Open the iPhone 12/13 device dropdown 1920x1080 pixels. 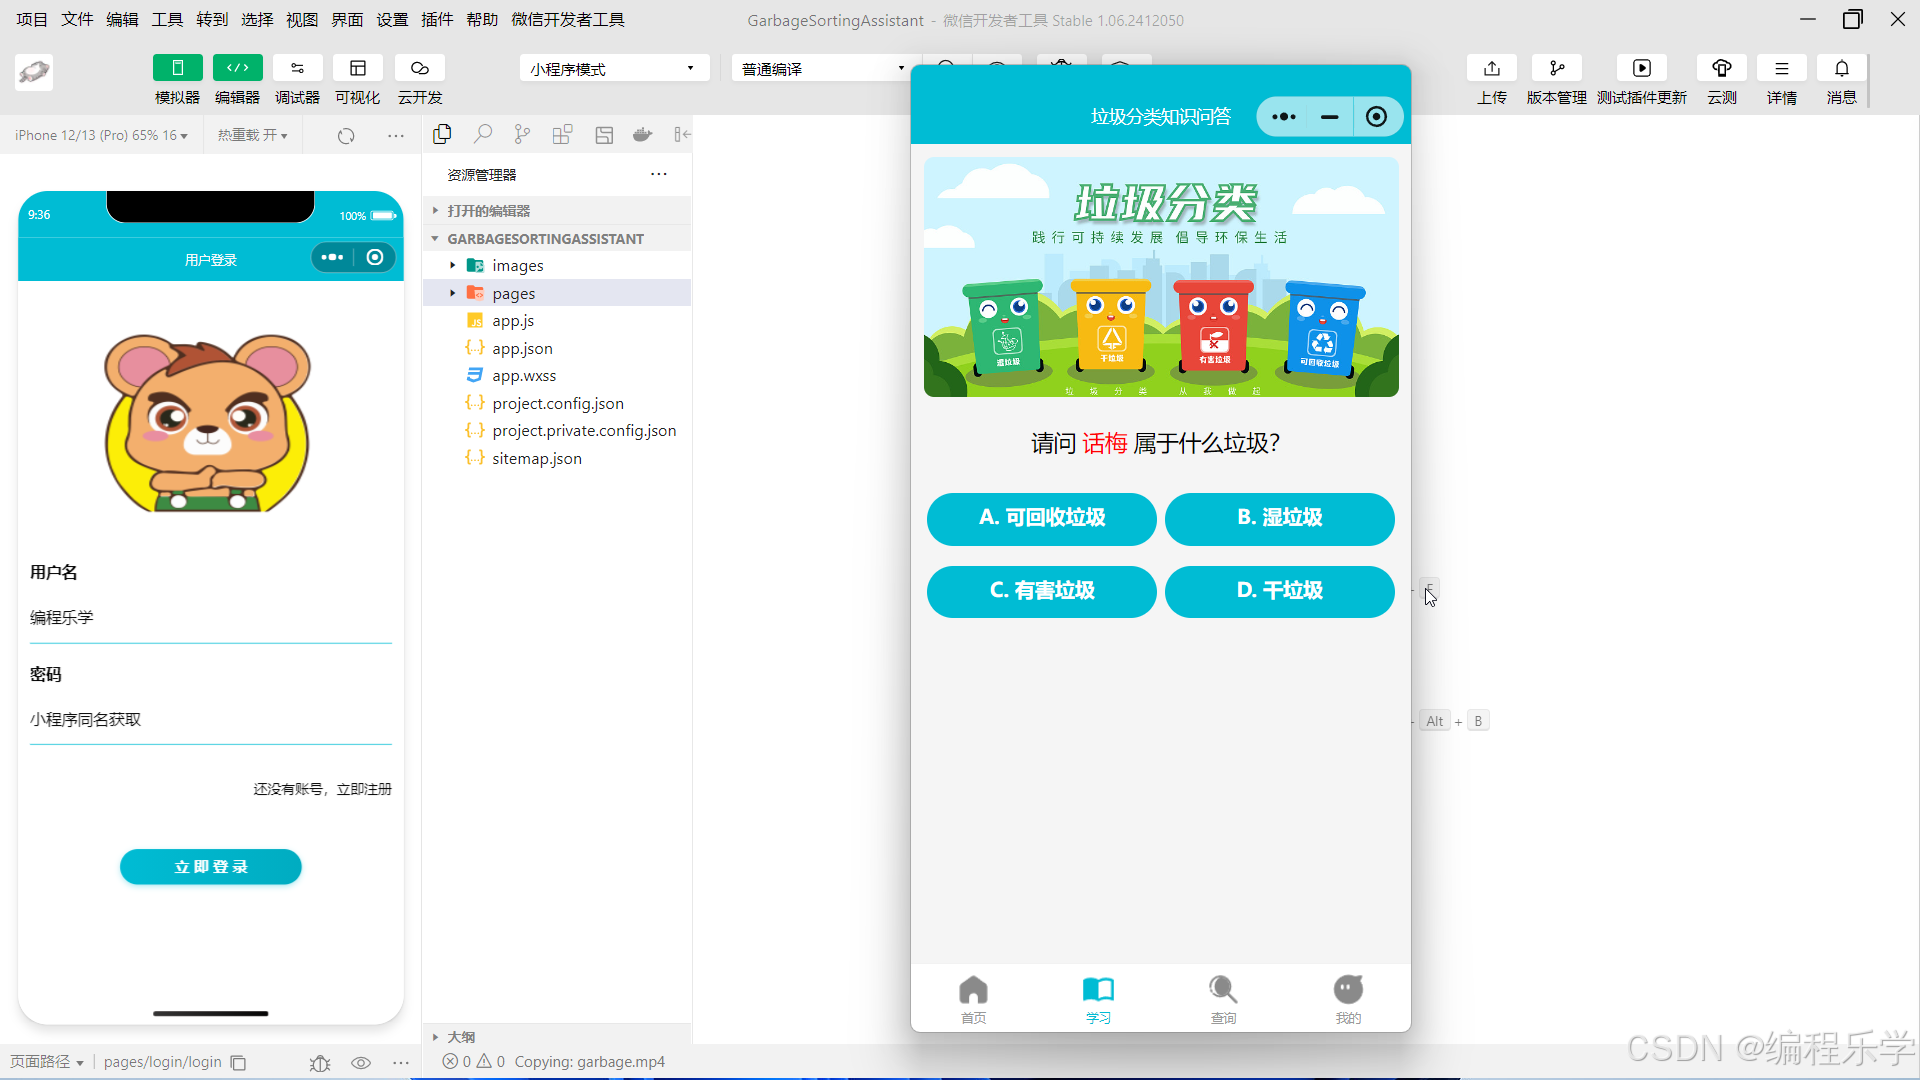101,135
